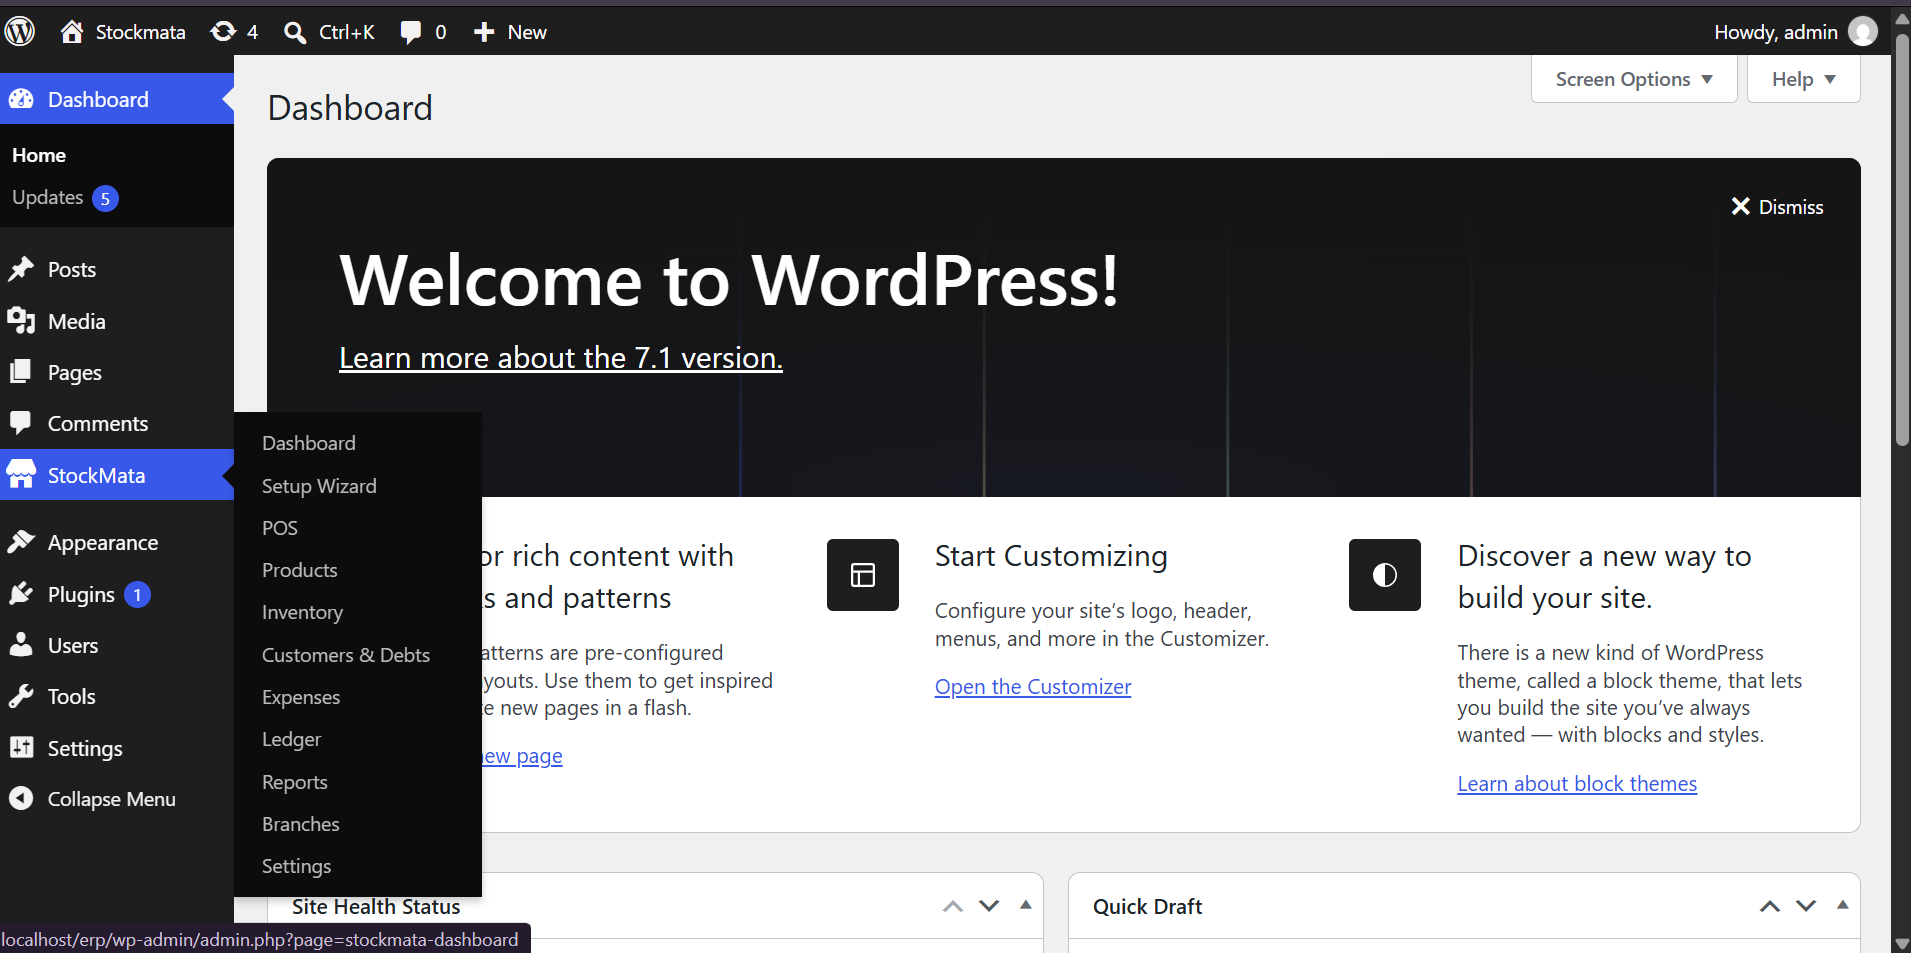
Task: Click the Users person icon
Action: click(21, 645)
